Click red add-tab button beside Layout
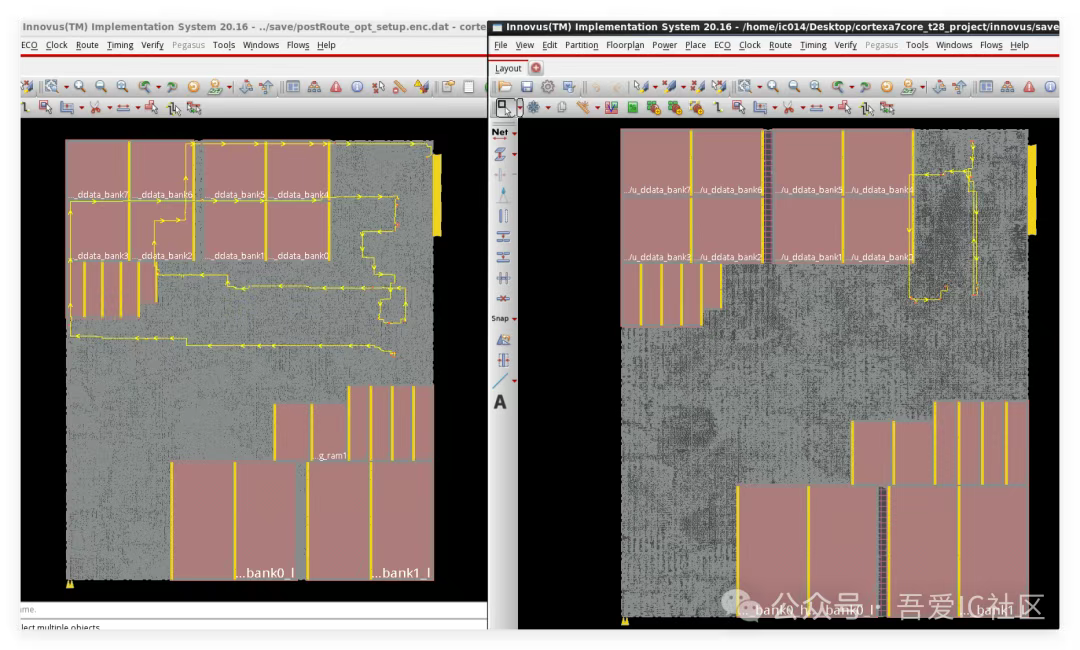 click(536, 67)
